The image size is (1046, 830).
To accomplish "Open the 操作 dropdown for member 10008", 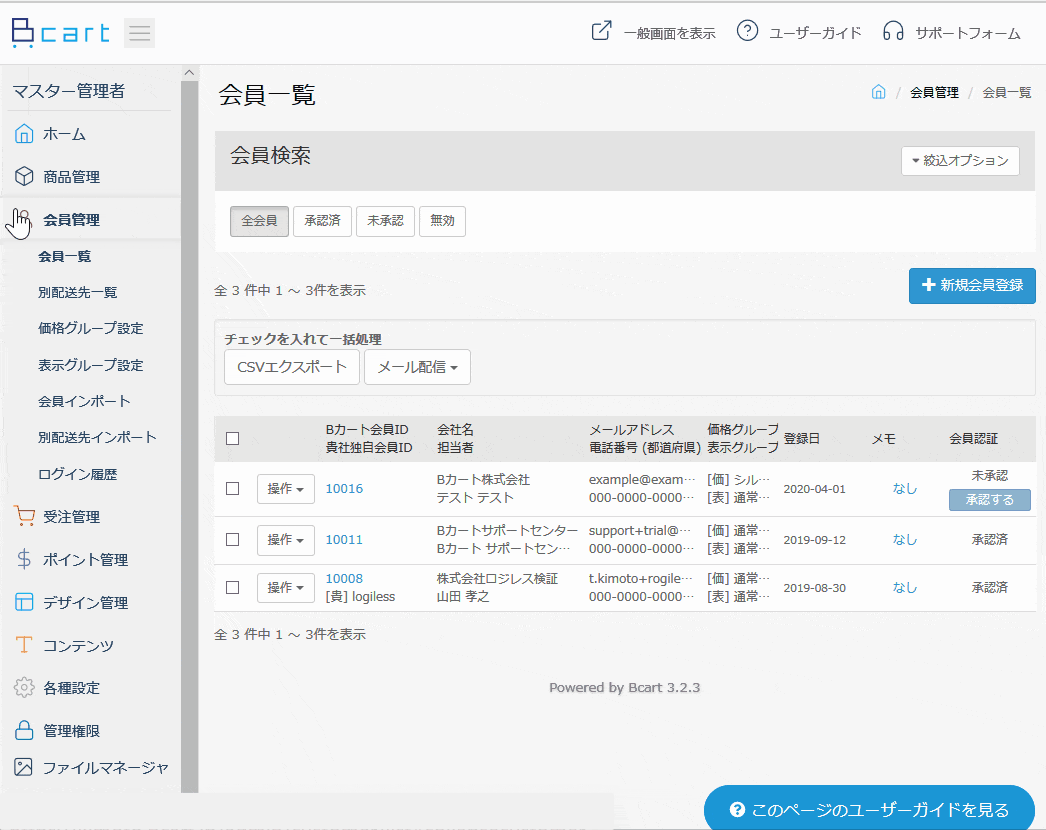I will pos(286,588).
